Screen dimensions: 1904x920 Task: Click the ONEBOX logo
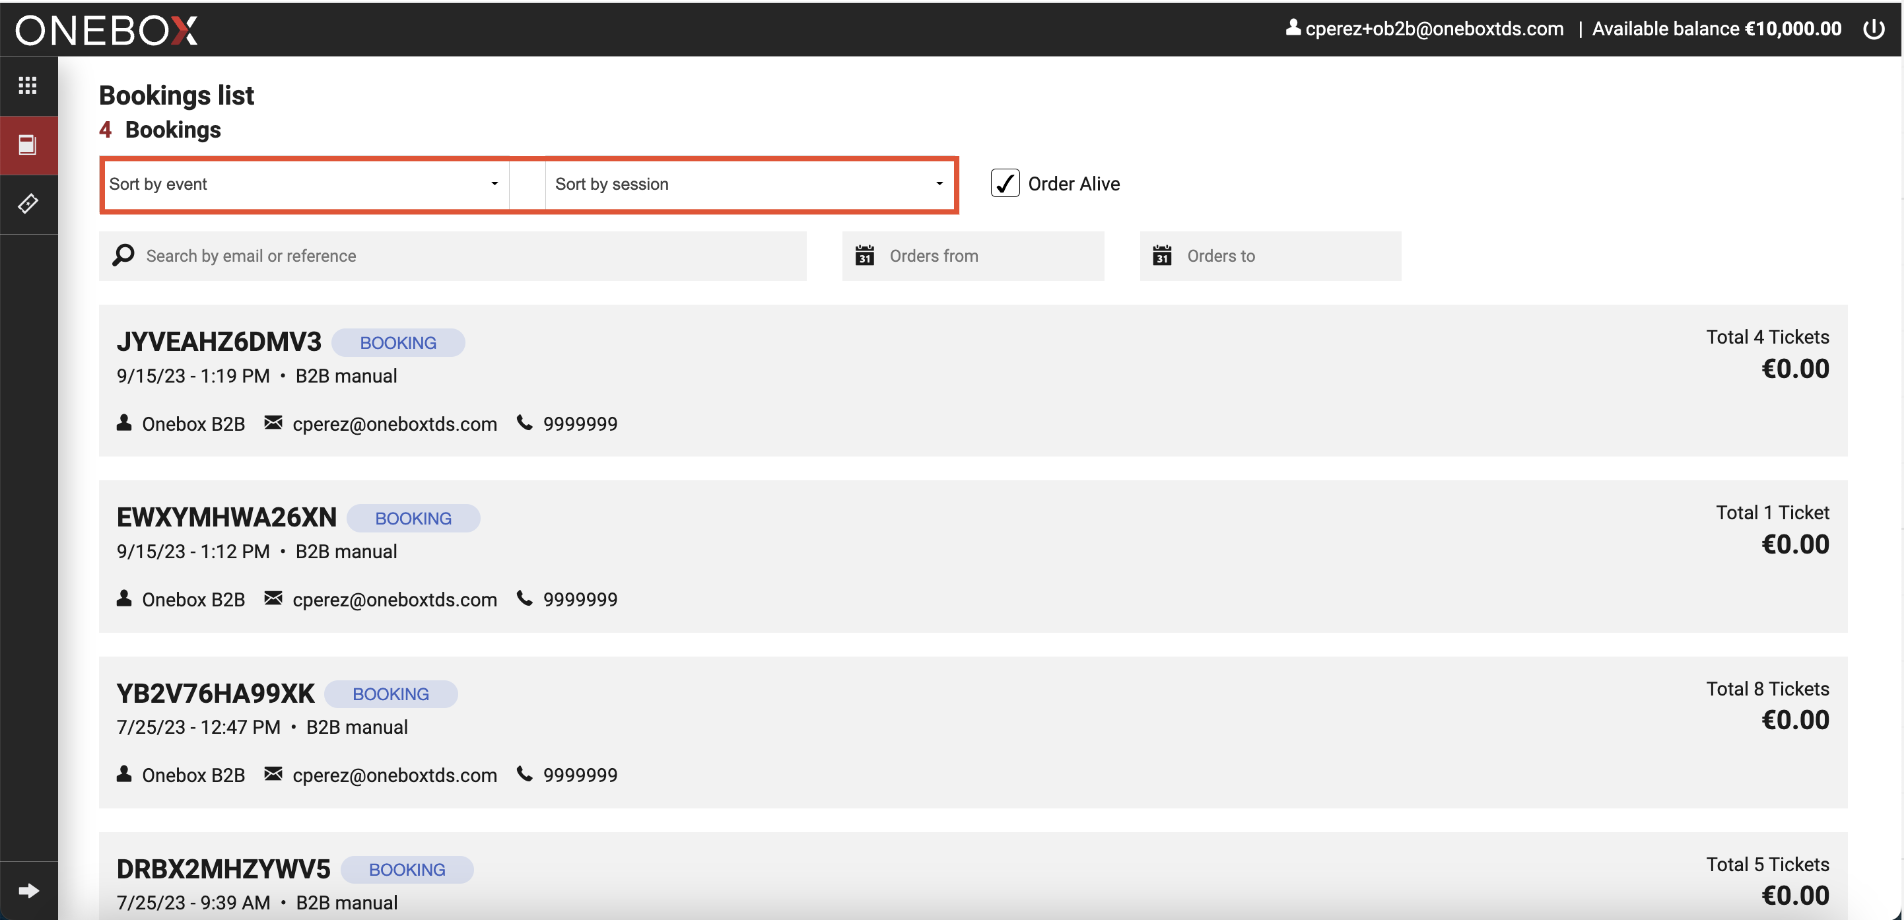tap(107, 30)
